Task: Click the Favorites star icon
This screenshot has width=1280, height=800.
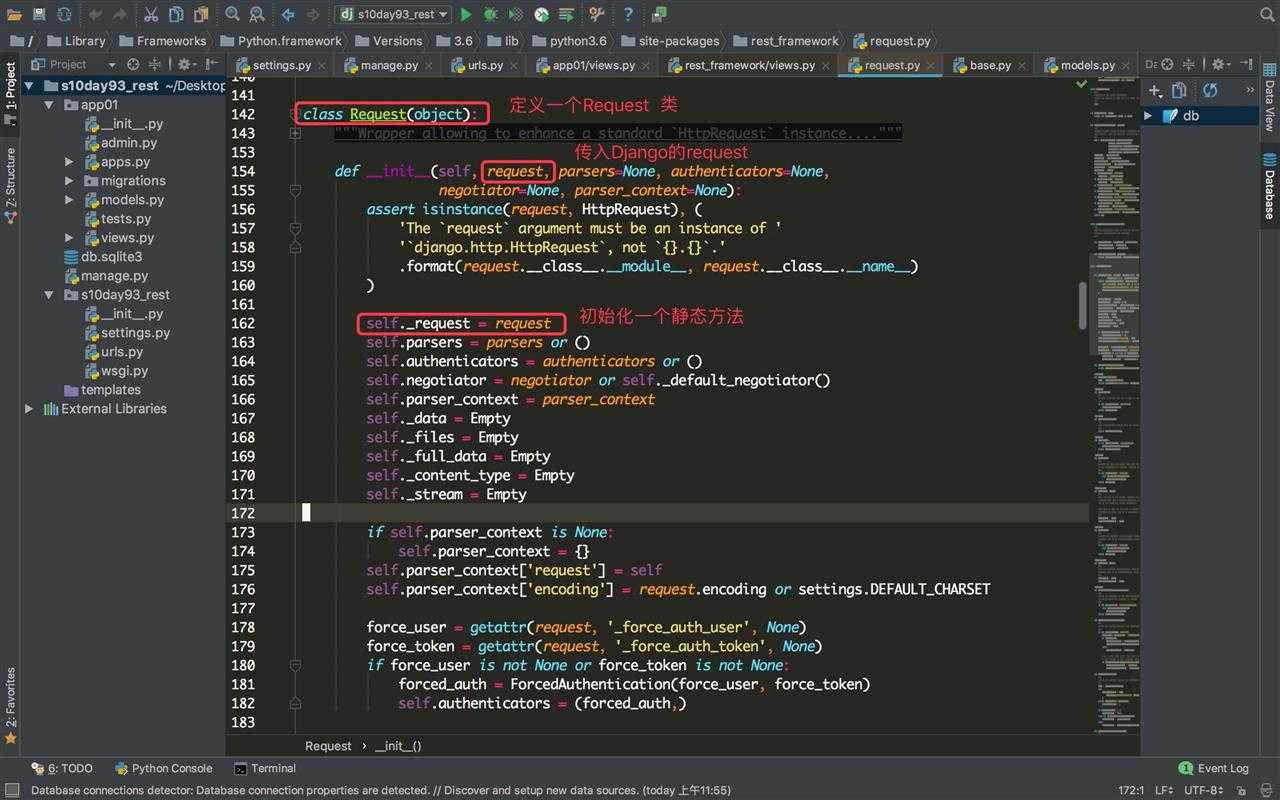Action: pyautogui.click(x=11, y=738)
